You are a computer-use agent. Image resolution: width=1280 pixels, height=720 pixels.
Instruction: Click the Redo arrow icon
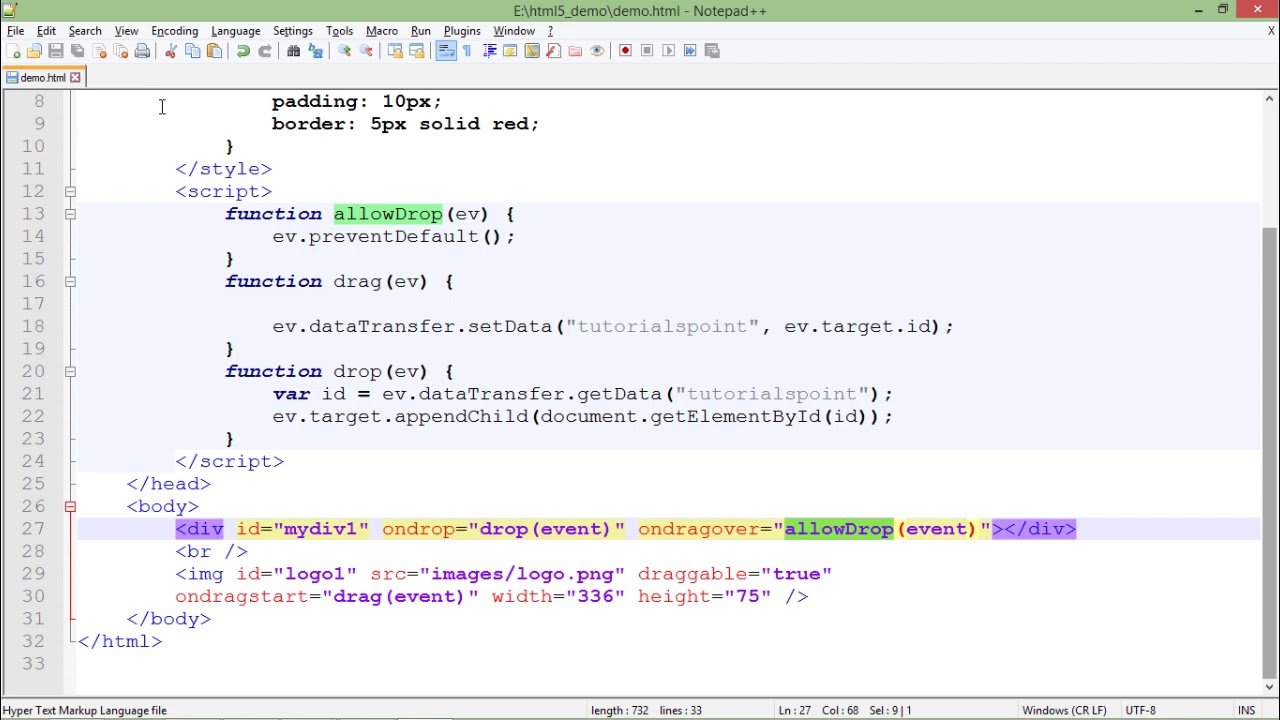tap(264, 51)
